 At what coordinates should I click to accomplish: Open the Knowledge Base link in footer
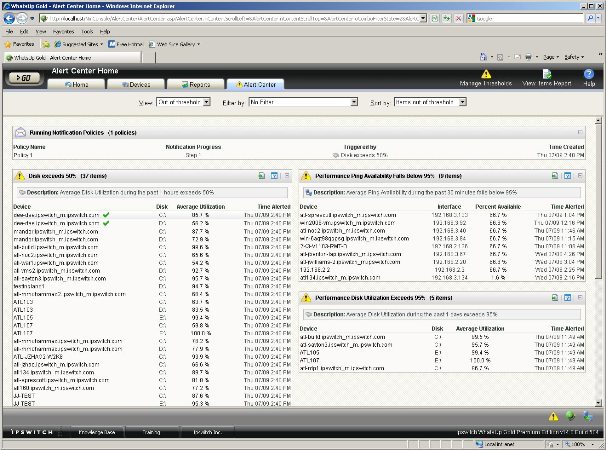click(x=97, y=432)
